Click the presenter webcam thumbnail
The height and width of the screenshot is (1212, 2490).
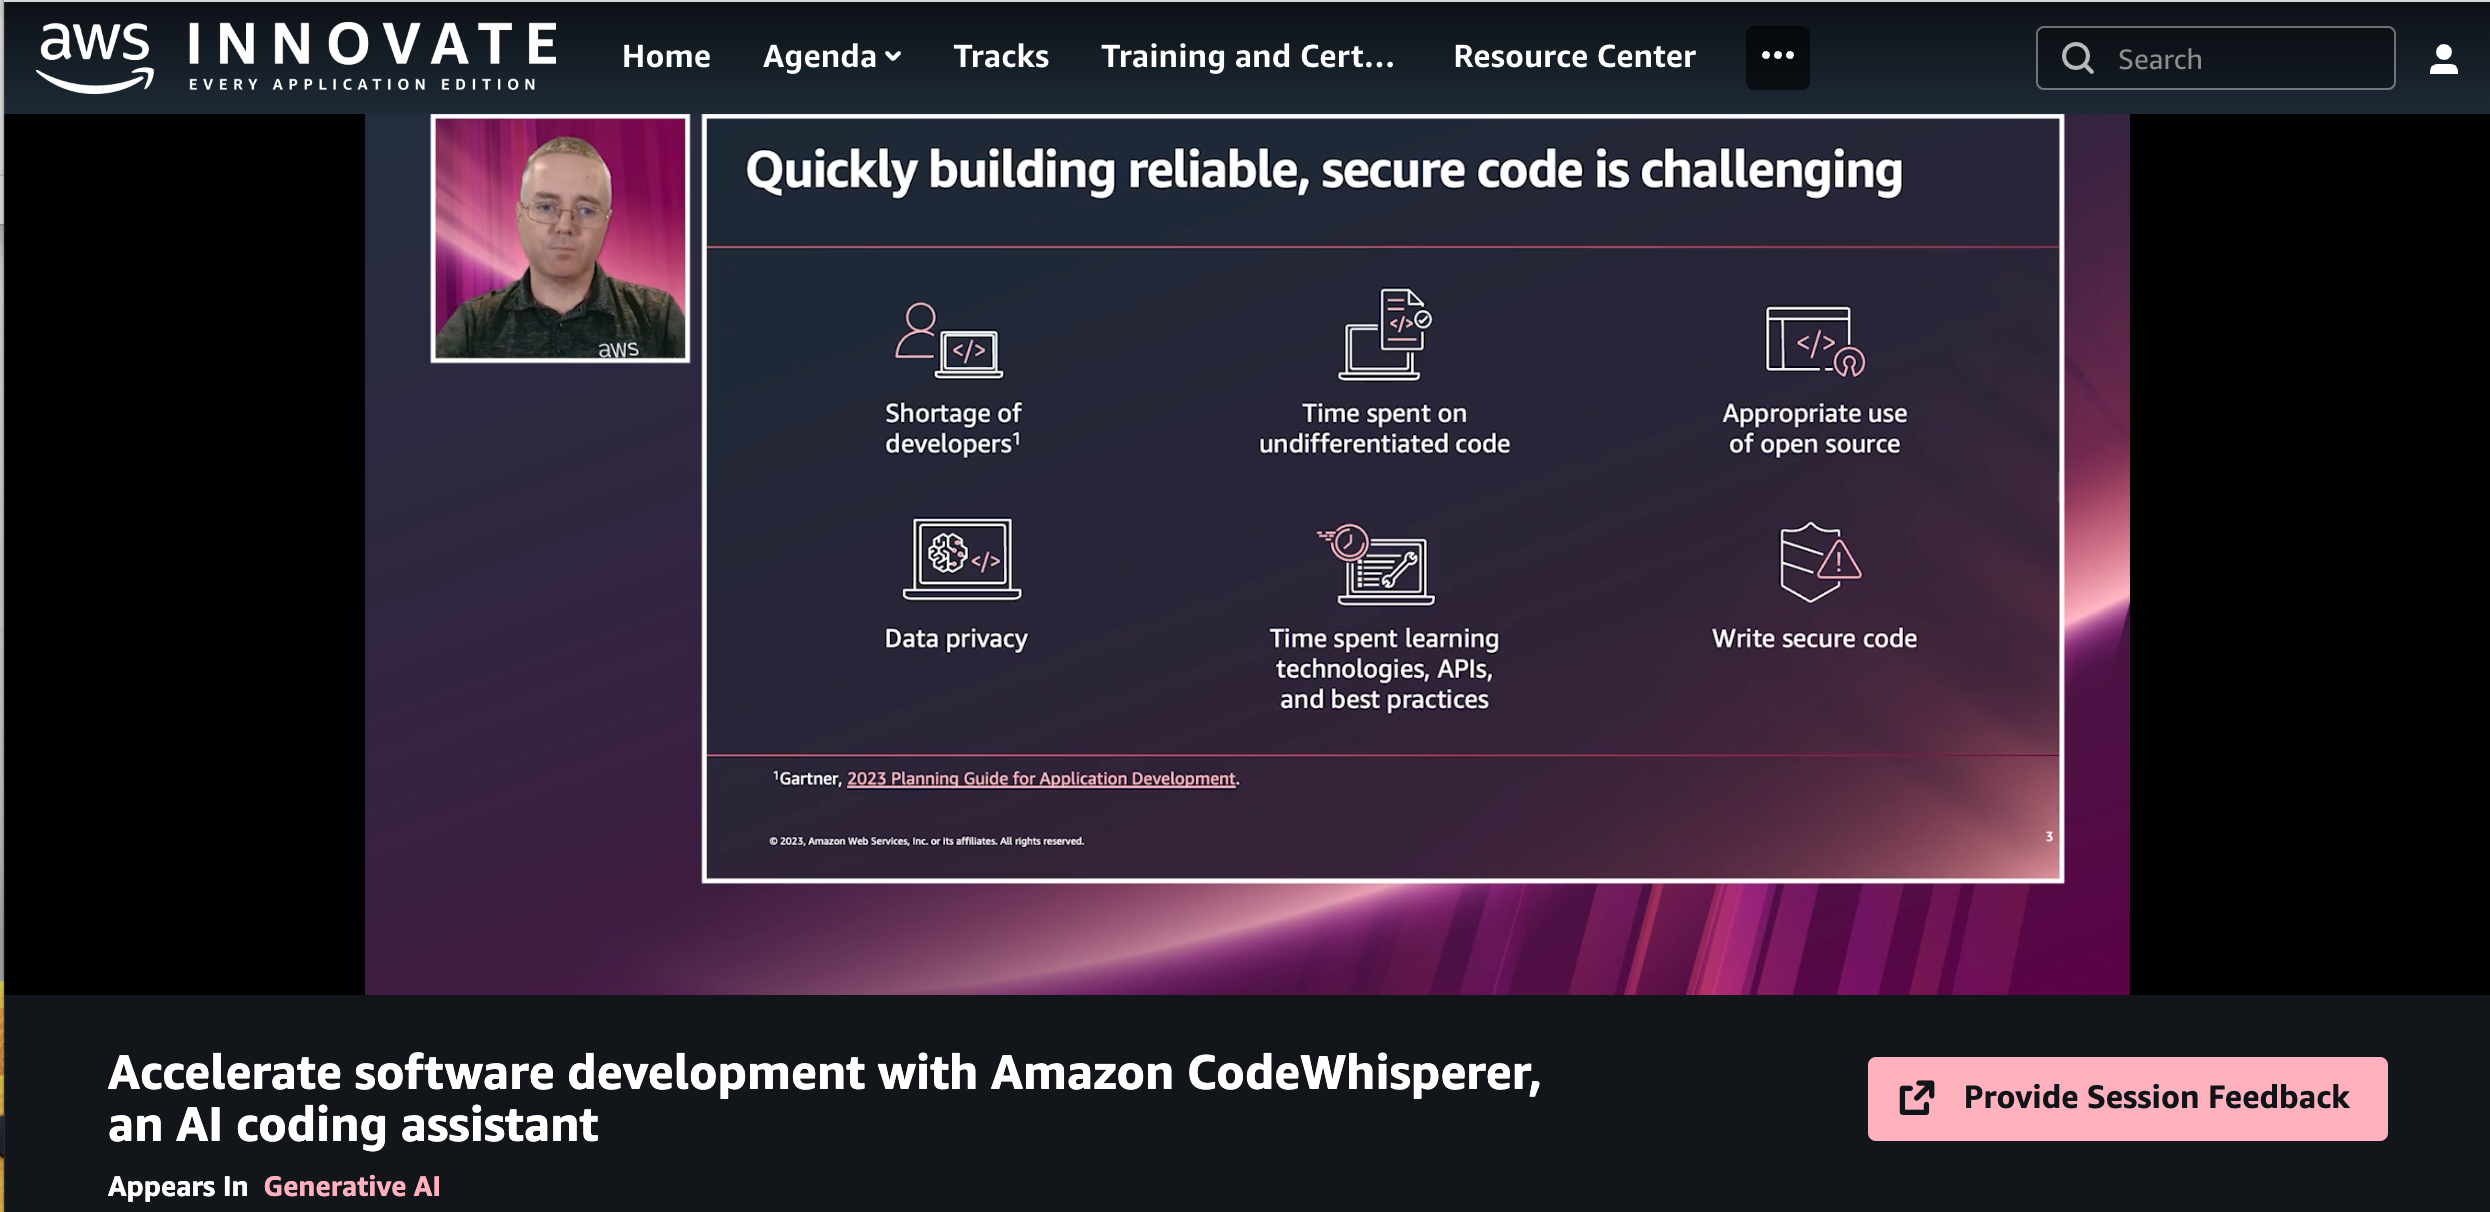point(560,238)
